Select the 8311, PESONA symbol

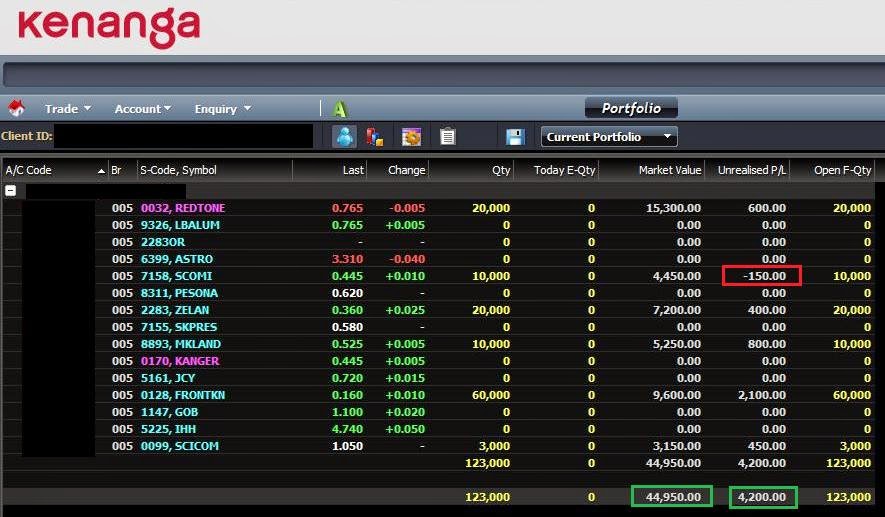[x=179, y=293]
